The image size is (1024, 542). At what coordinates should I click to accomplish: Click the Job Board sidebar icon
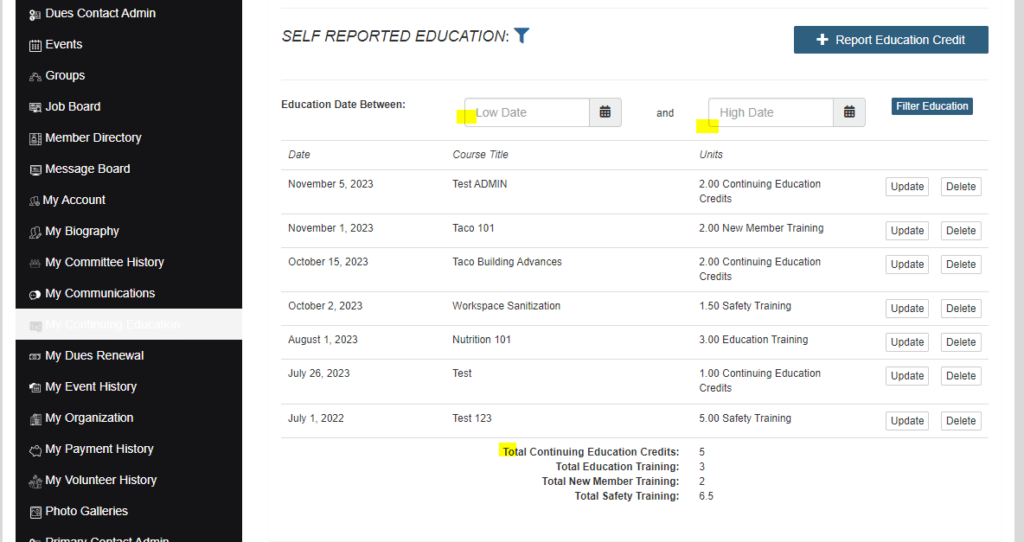click(x=35, y=107)
